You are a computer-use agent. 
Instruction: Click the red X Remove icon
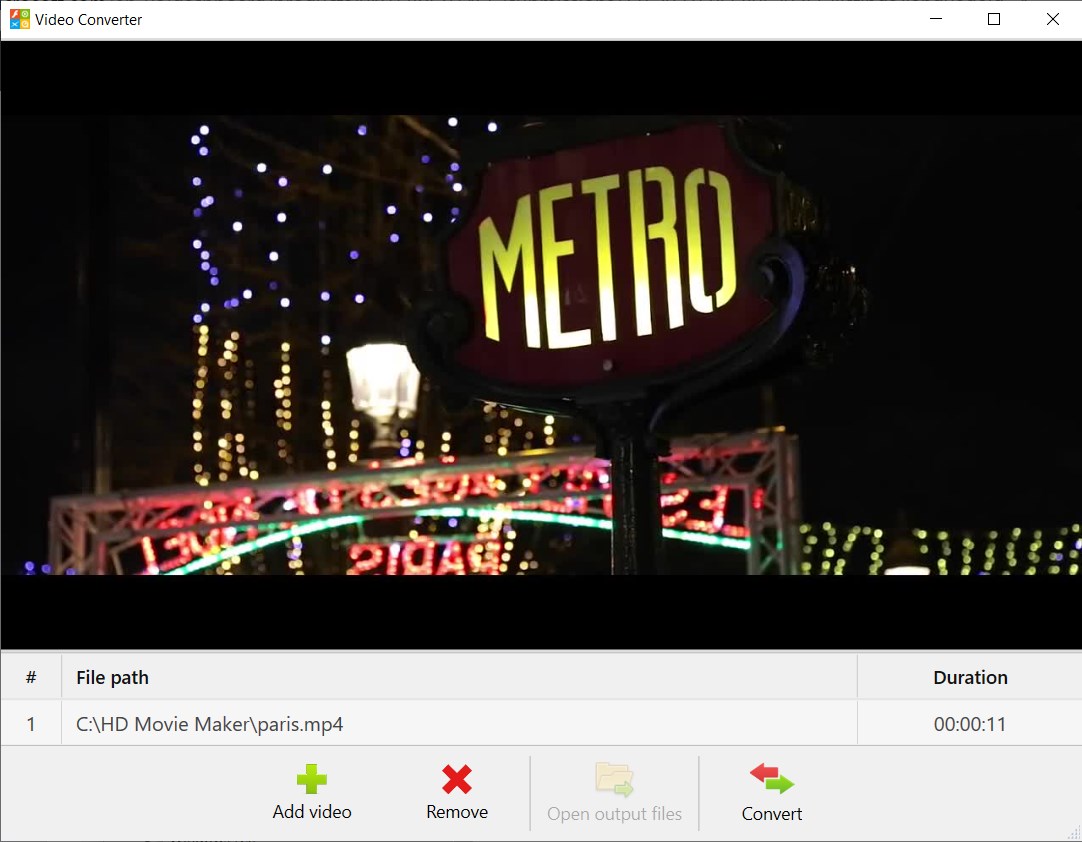coord(456,779)
